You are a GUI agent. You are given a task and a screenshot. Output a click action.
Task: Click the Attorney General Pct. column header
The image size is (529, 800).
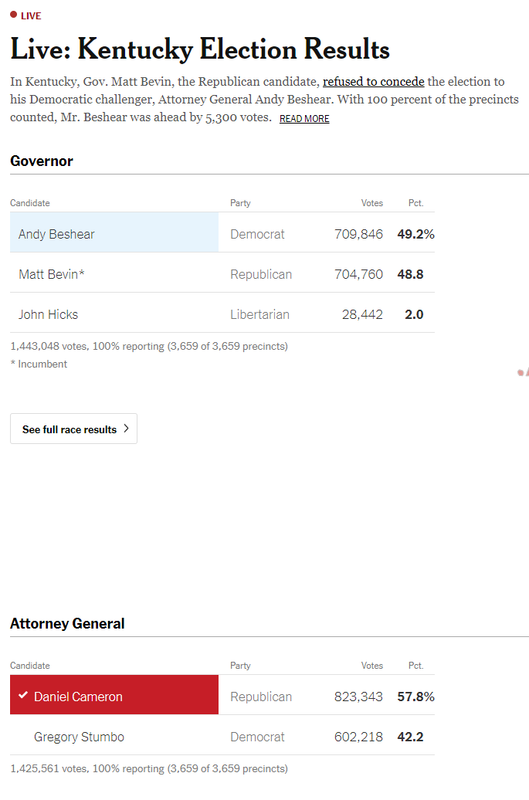coord(416,665)
